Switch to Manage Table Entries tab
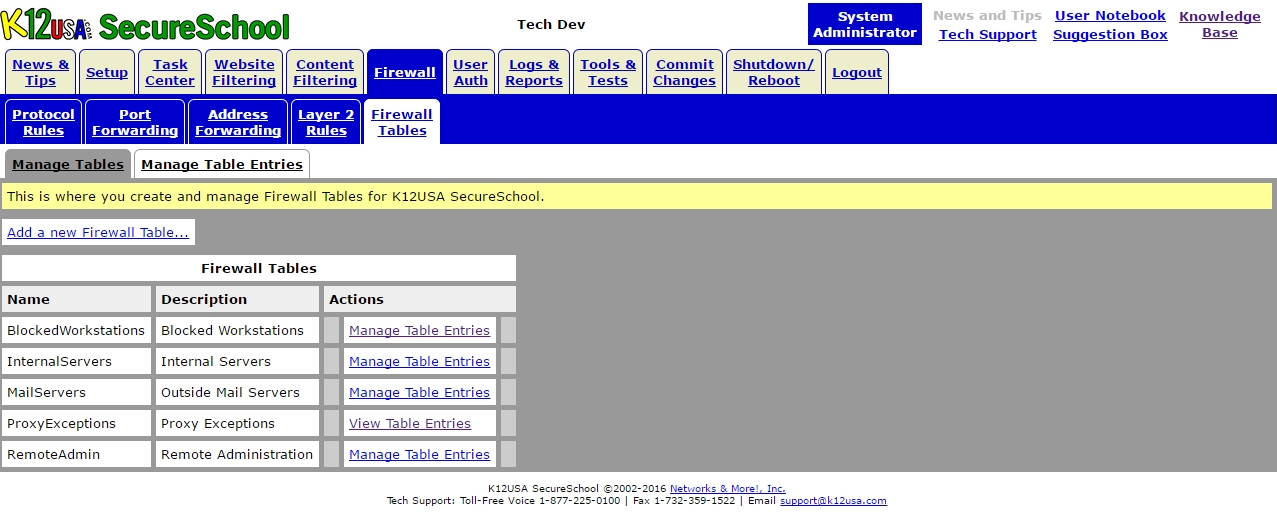 [x=221, y=164]
